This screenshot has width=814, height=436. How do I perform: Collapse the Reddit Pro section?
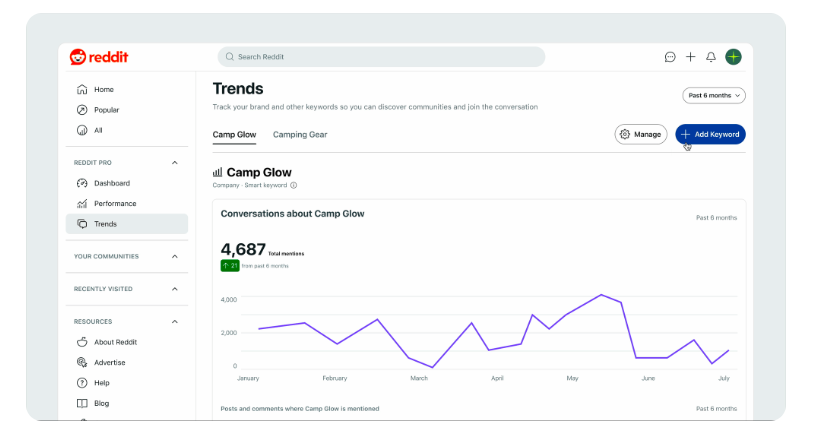click(x=175, y=162)
